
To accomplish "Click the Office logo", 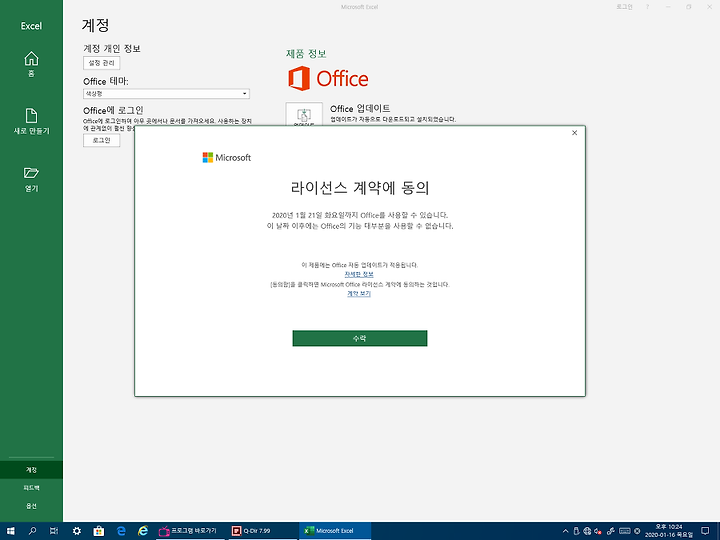I will pos(328,79).
